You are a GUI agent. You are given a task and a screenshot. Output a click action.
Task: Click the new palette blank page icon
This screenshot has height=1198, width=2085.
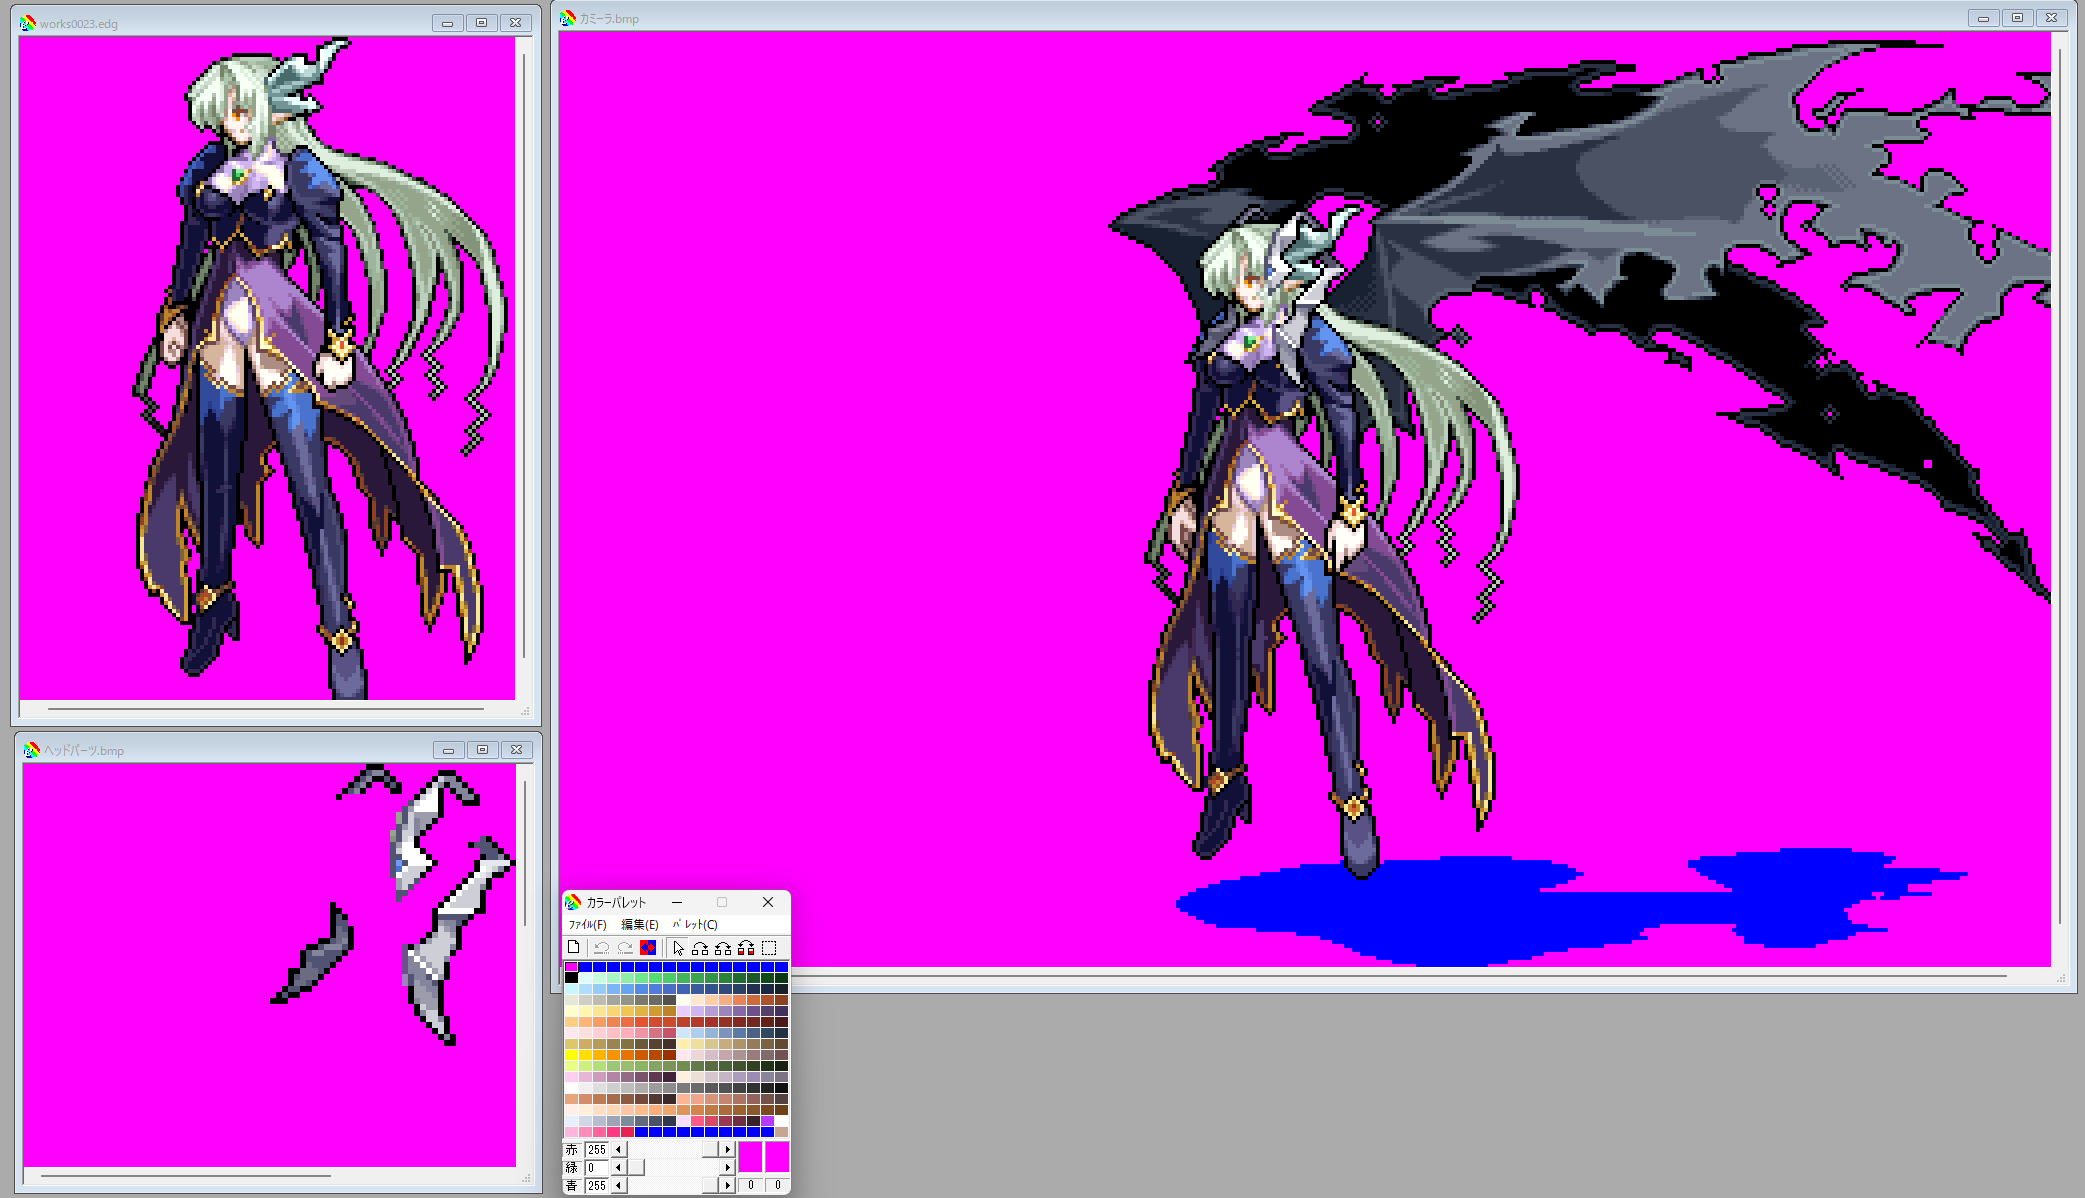(x=573, y=947)
